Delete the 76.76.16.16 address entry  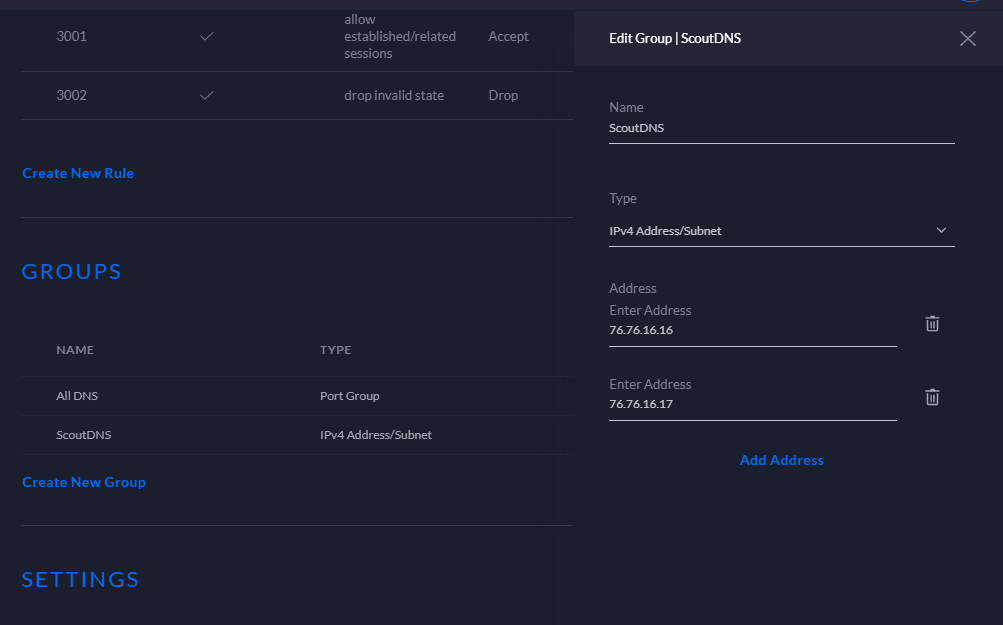[932, 324]
